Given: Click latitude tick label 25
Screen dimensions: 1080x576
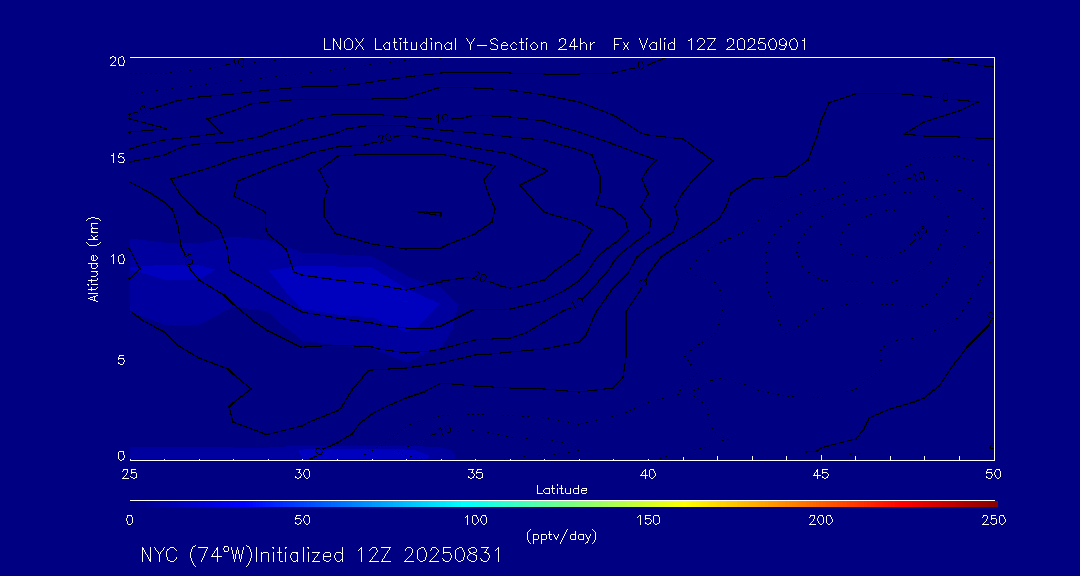Looking at the screenshot, I should pos(129,473).
